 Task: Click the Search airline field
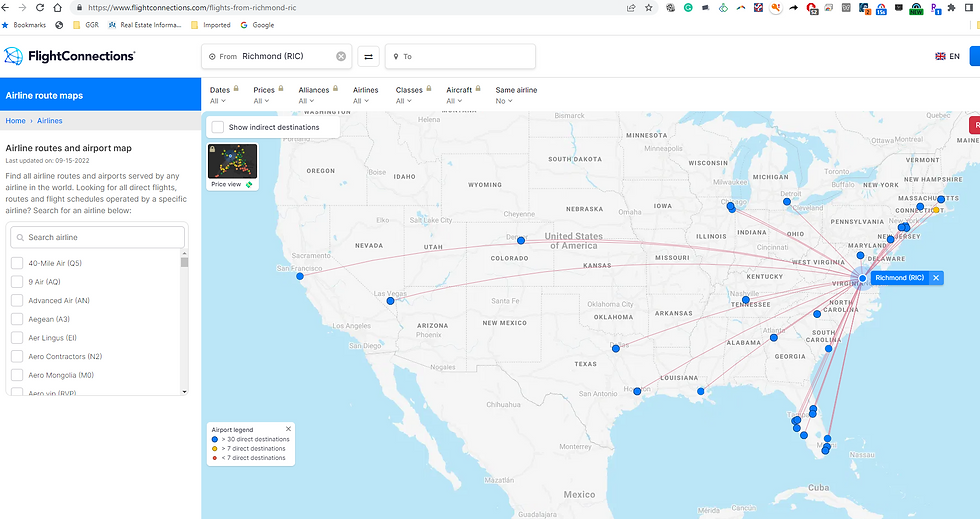(x=98, y=238)
